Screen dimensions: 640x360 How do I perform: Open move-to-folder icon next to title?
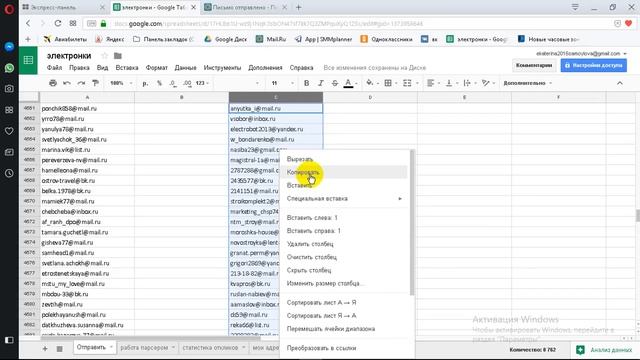(x=118, y=56)
